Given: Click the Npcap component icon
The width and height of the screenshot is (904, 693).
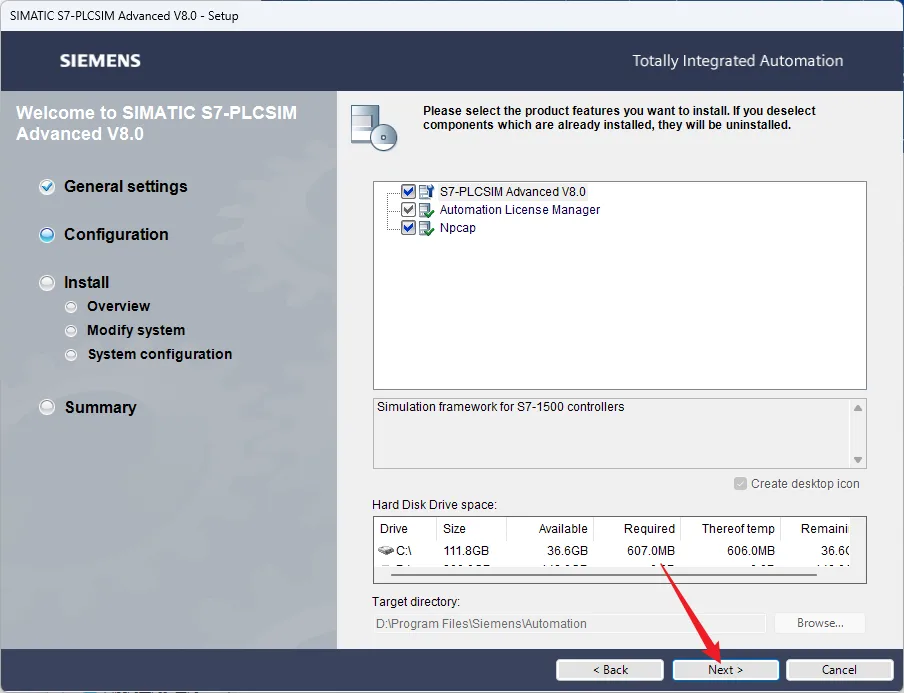Looking at the screenshot, I should (426, 228).
